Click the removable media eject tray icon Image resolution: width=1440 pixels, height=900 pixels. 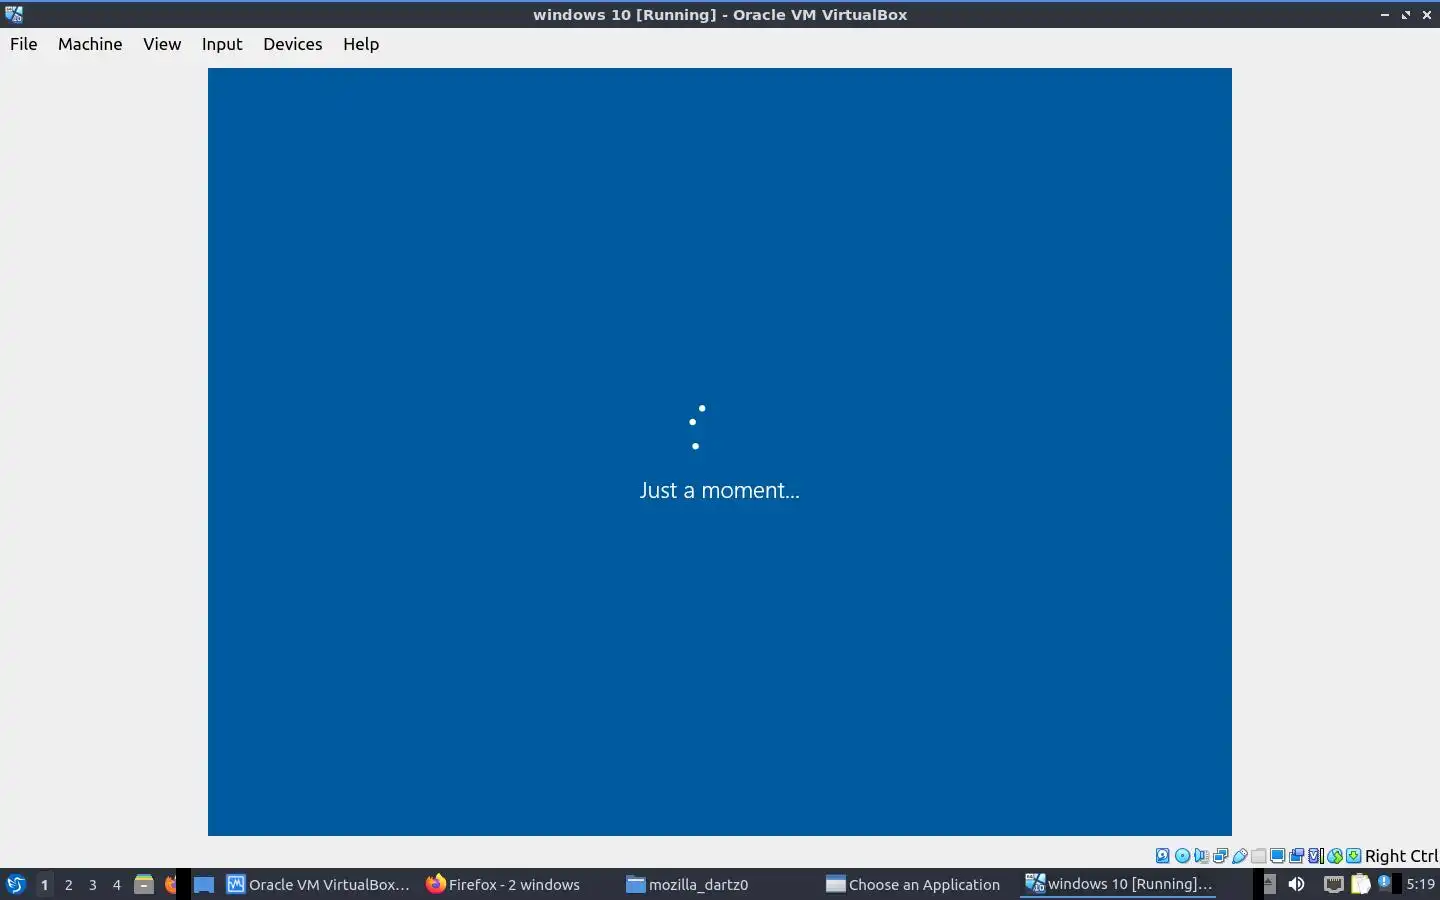1270,882
